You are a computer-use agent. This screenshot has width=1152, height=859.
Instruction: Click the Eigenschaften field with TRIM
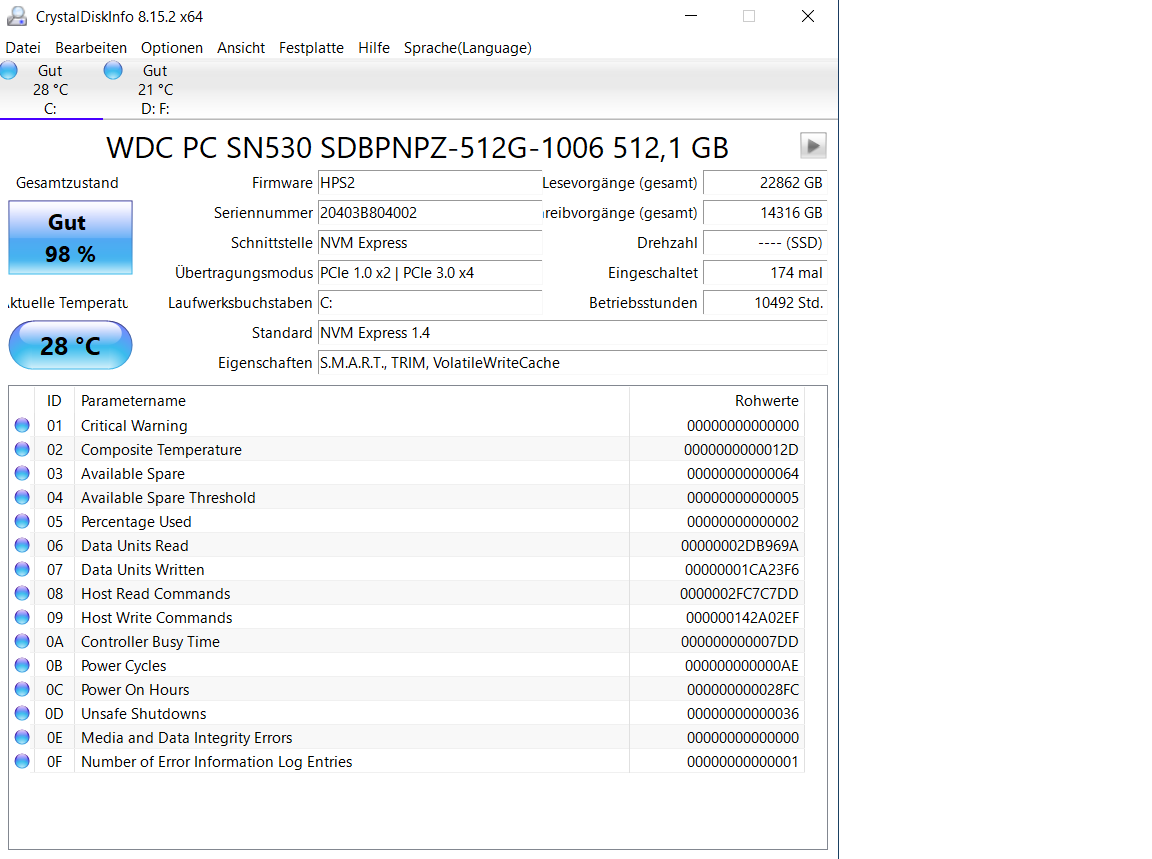[572, 363]
